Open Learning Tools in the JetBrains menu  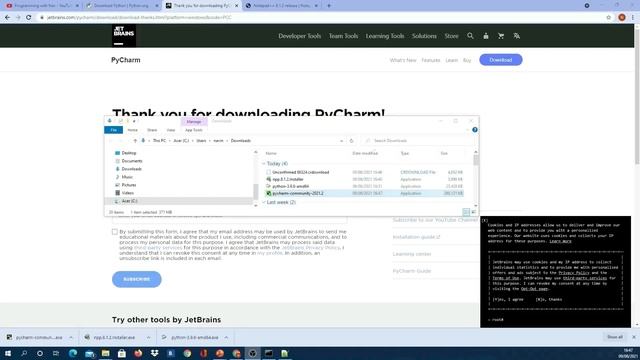coord(384,36)
